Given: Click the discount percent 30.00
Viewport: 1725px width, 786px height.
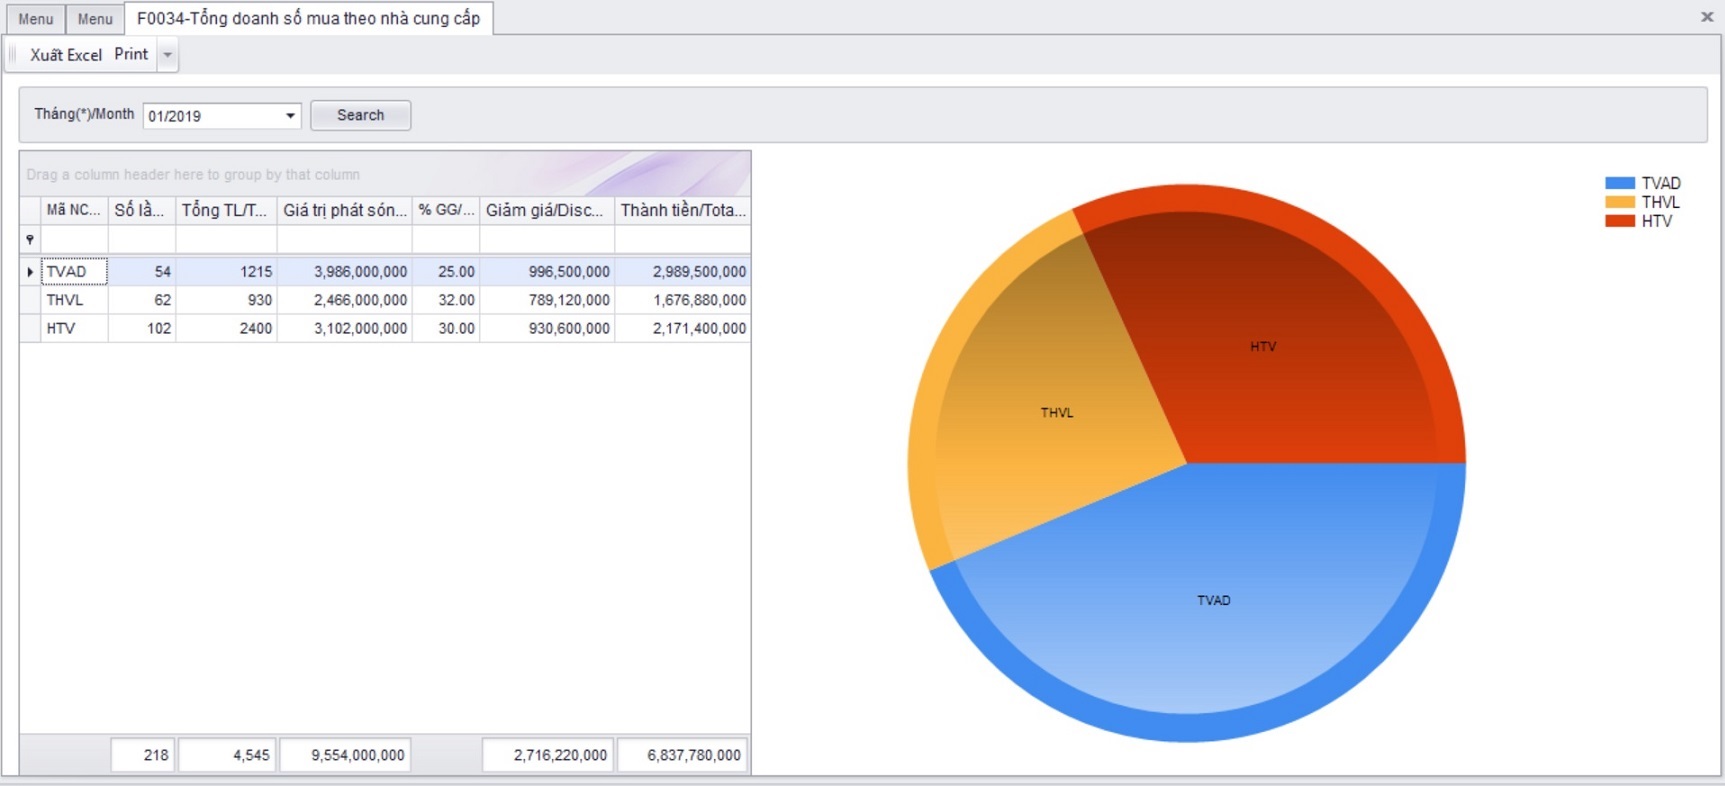Looking at the screenshot, I should [446, 328].
